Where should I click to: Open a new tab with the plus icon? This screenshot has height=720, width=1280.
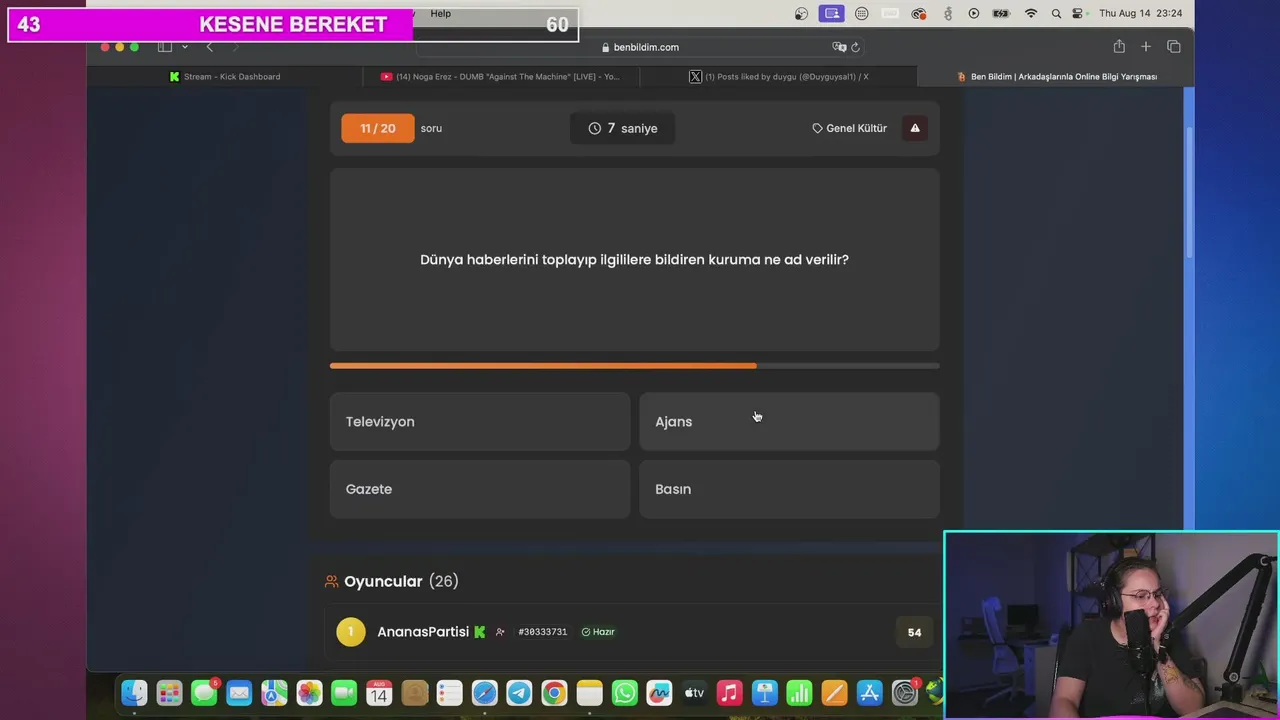coord(1146,46)
